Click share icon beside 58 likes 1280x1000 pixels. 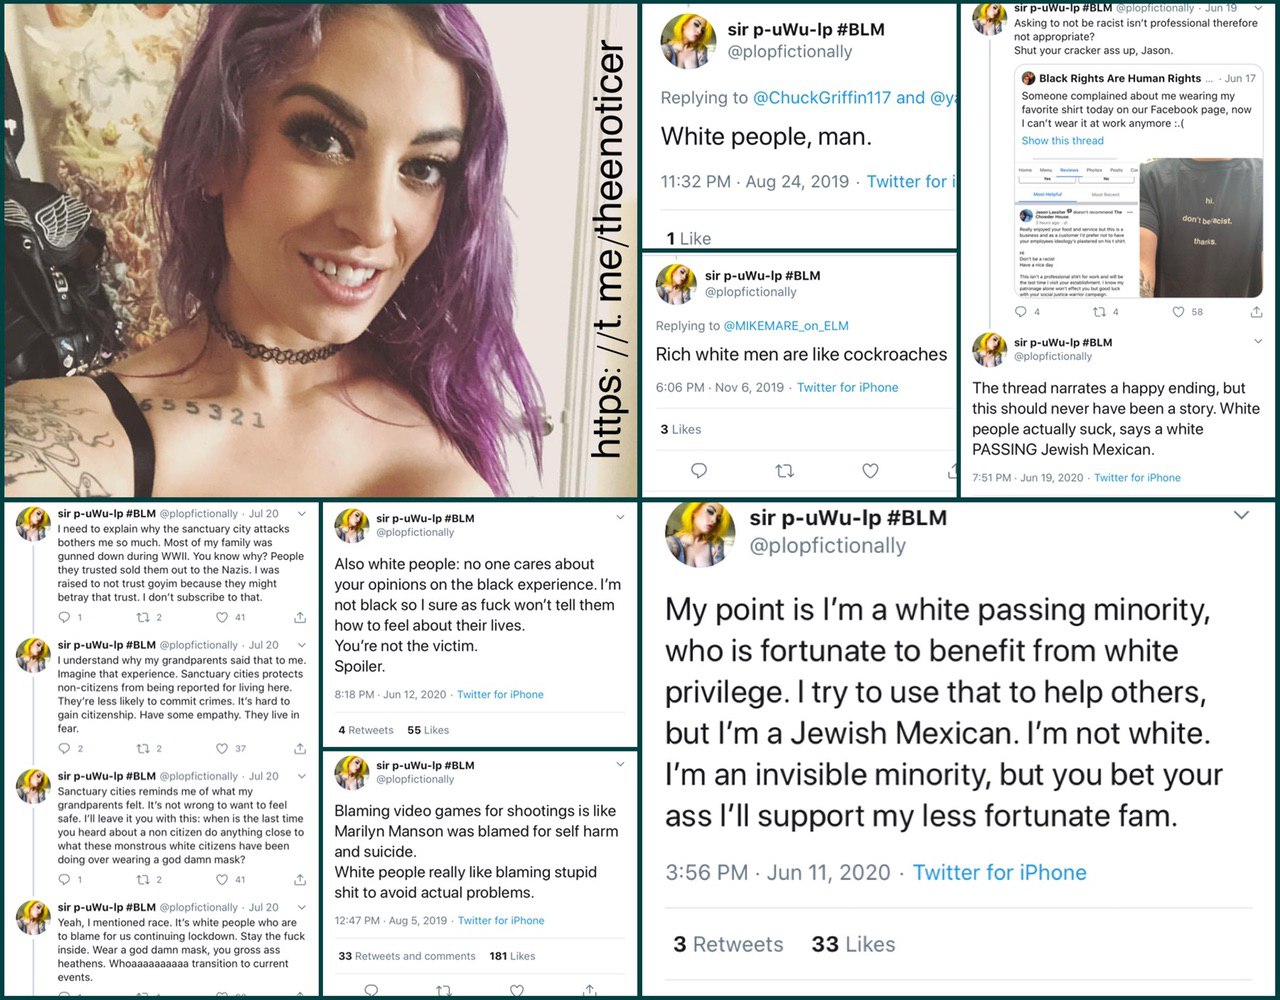(x=1256, y=312)
